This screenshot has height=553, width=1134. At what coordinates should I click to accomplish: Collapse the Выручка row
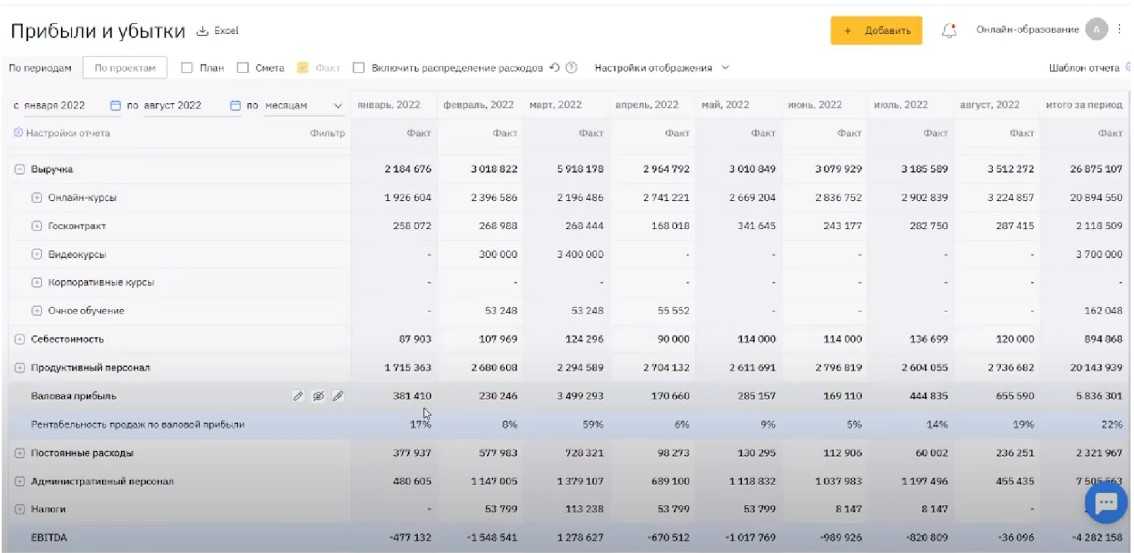tap(19, 170)
